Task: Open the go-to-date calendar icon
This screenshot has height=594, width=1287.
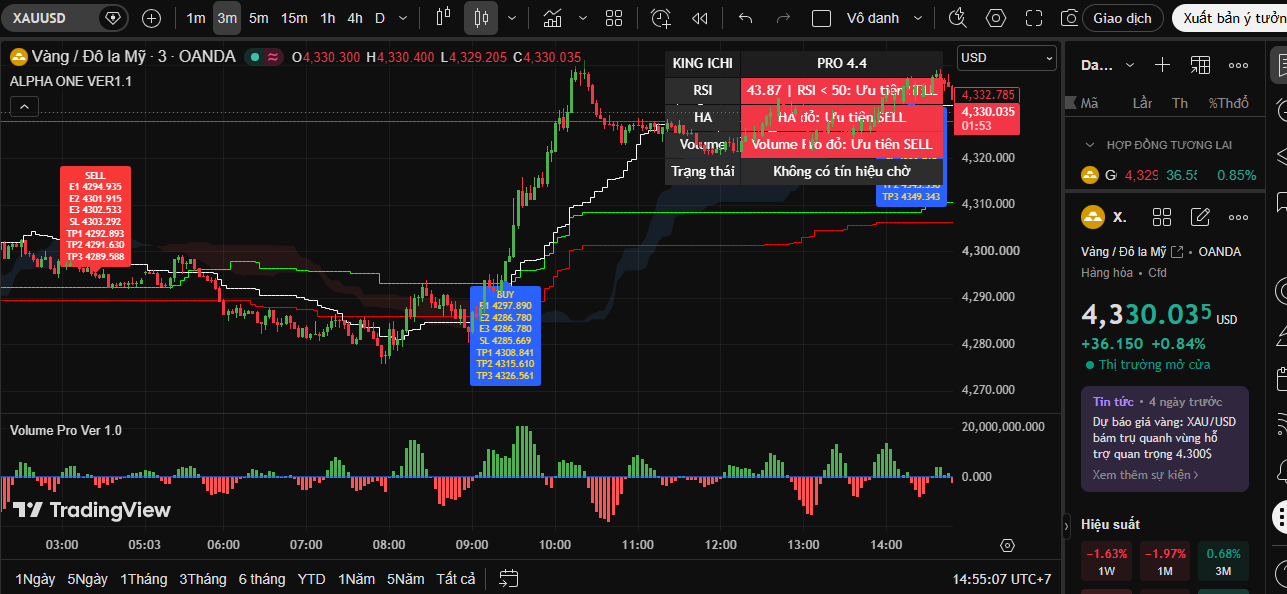Action: coord(509,578)
